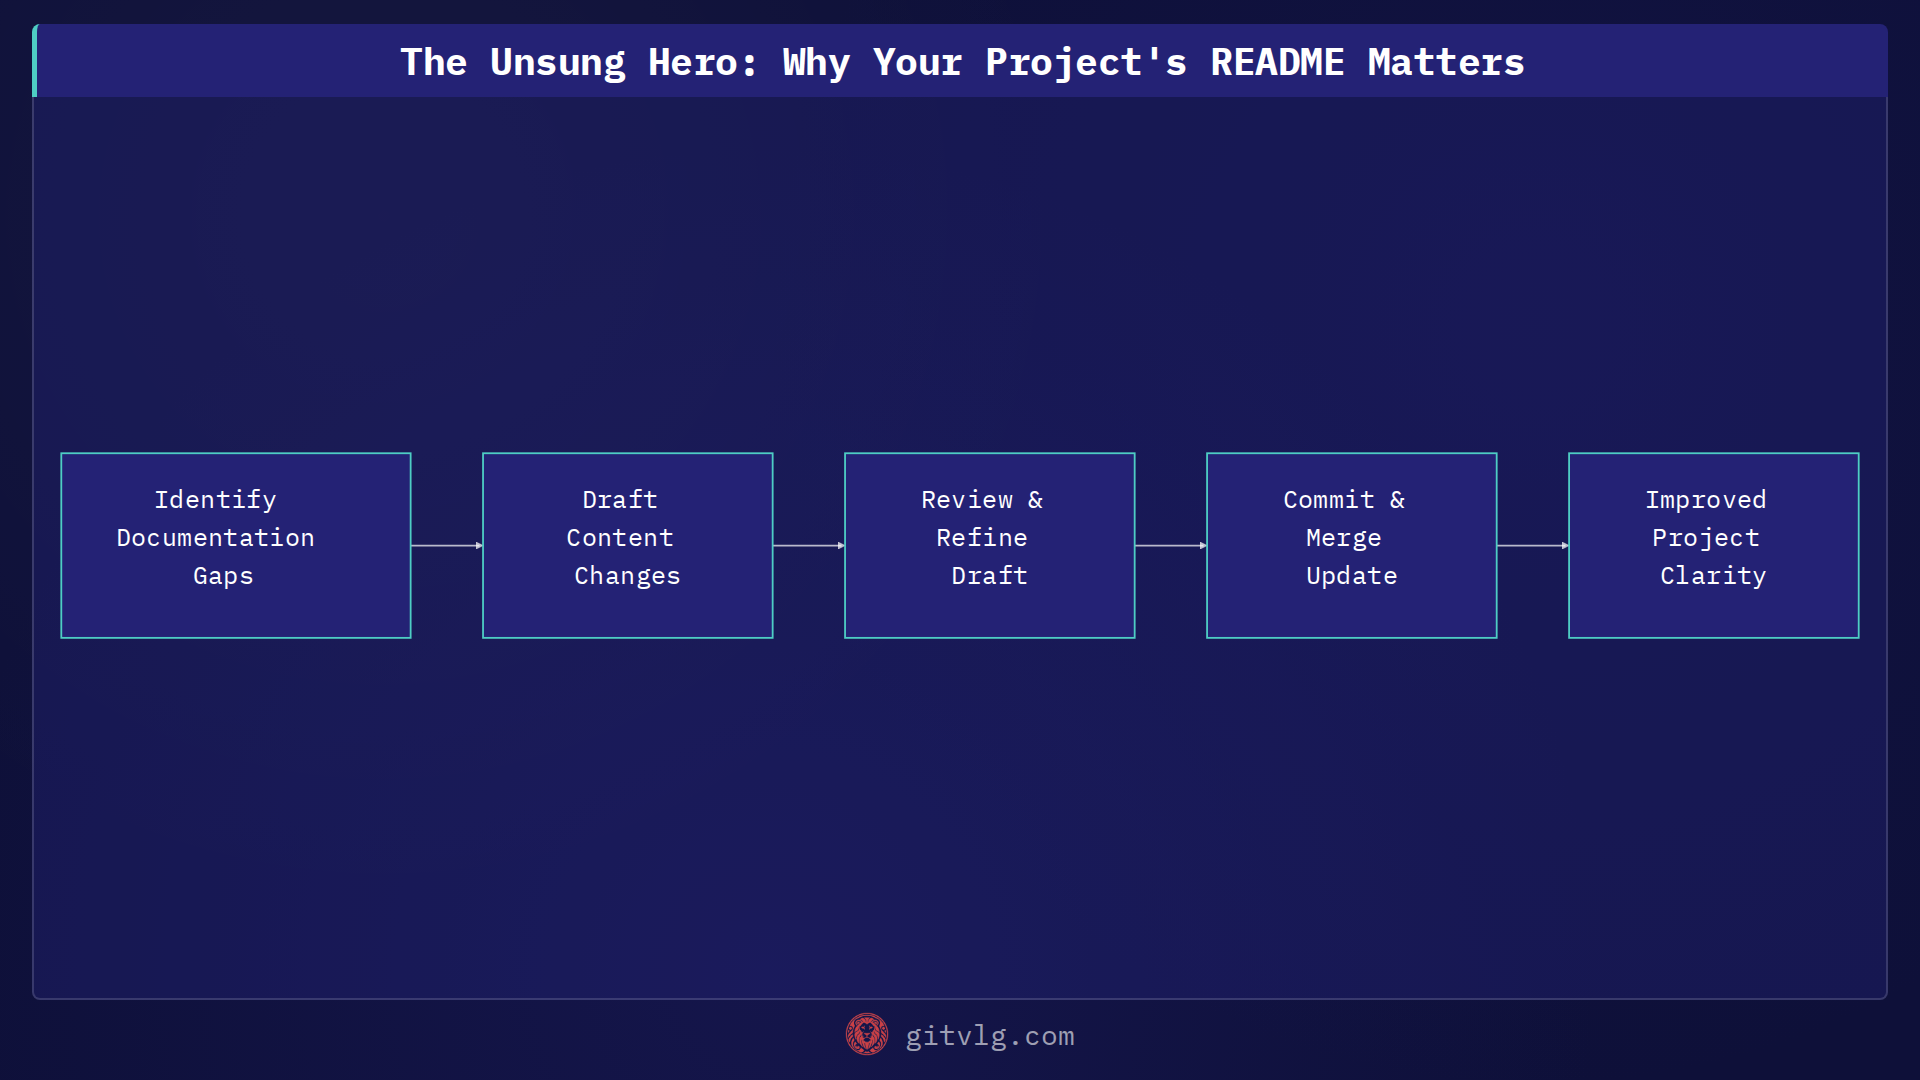The width and height of the screenshot is (1920, 1080).
Task: Open the gitvlg.com link
Action: pyautogui.click(x=989, y=1036)
